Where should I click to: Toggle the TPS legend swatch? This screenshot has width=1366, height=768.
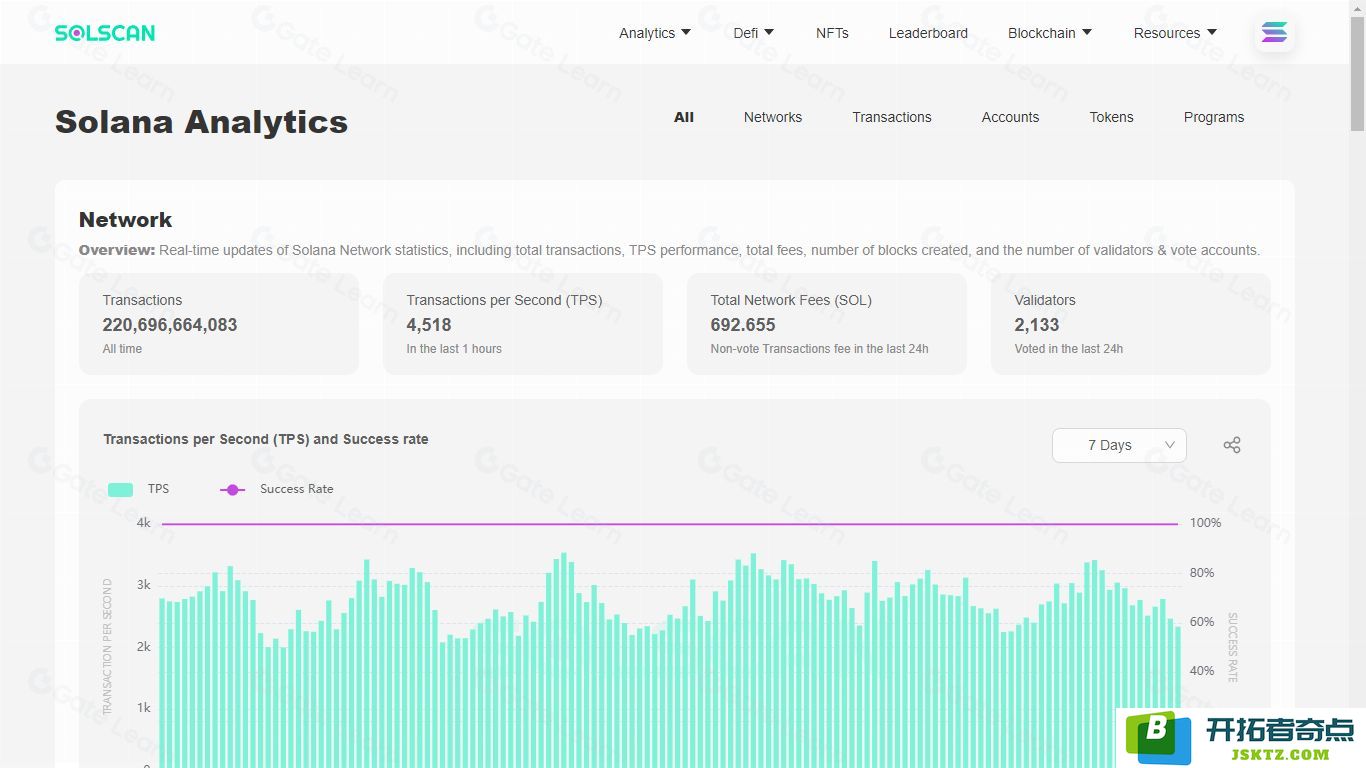(120, 489)
